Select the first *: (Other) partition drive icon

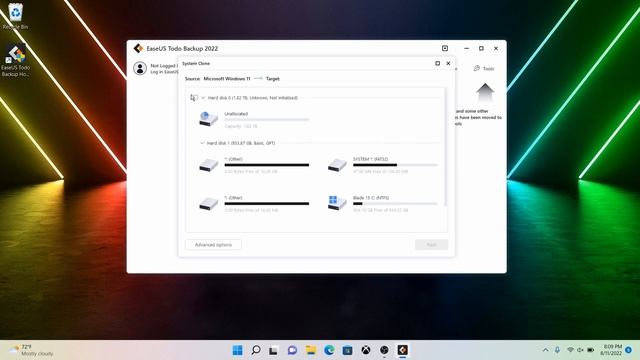tap(209, 164)
